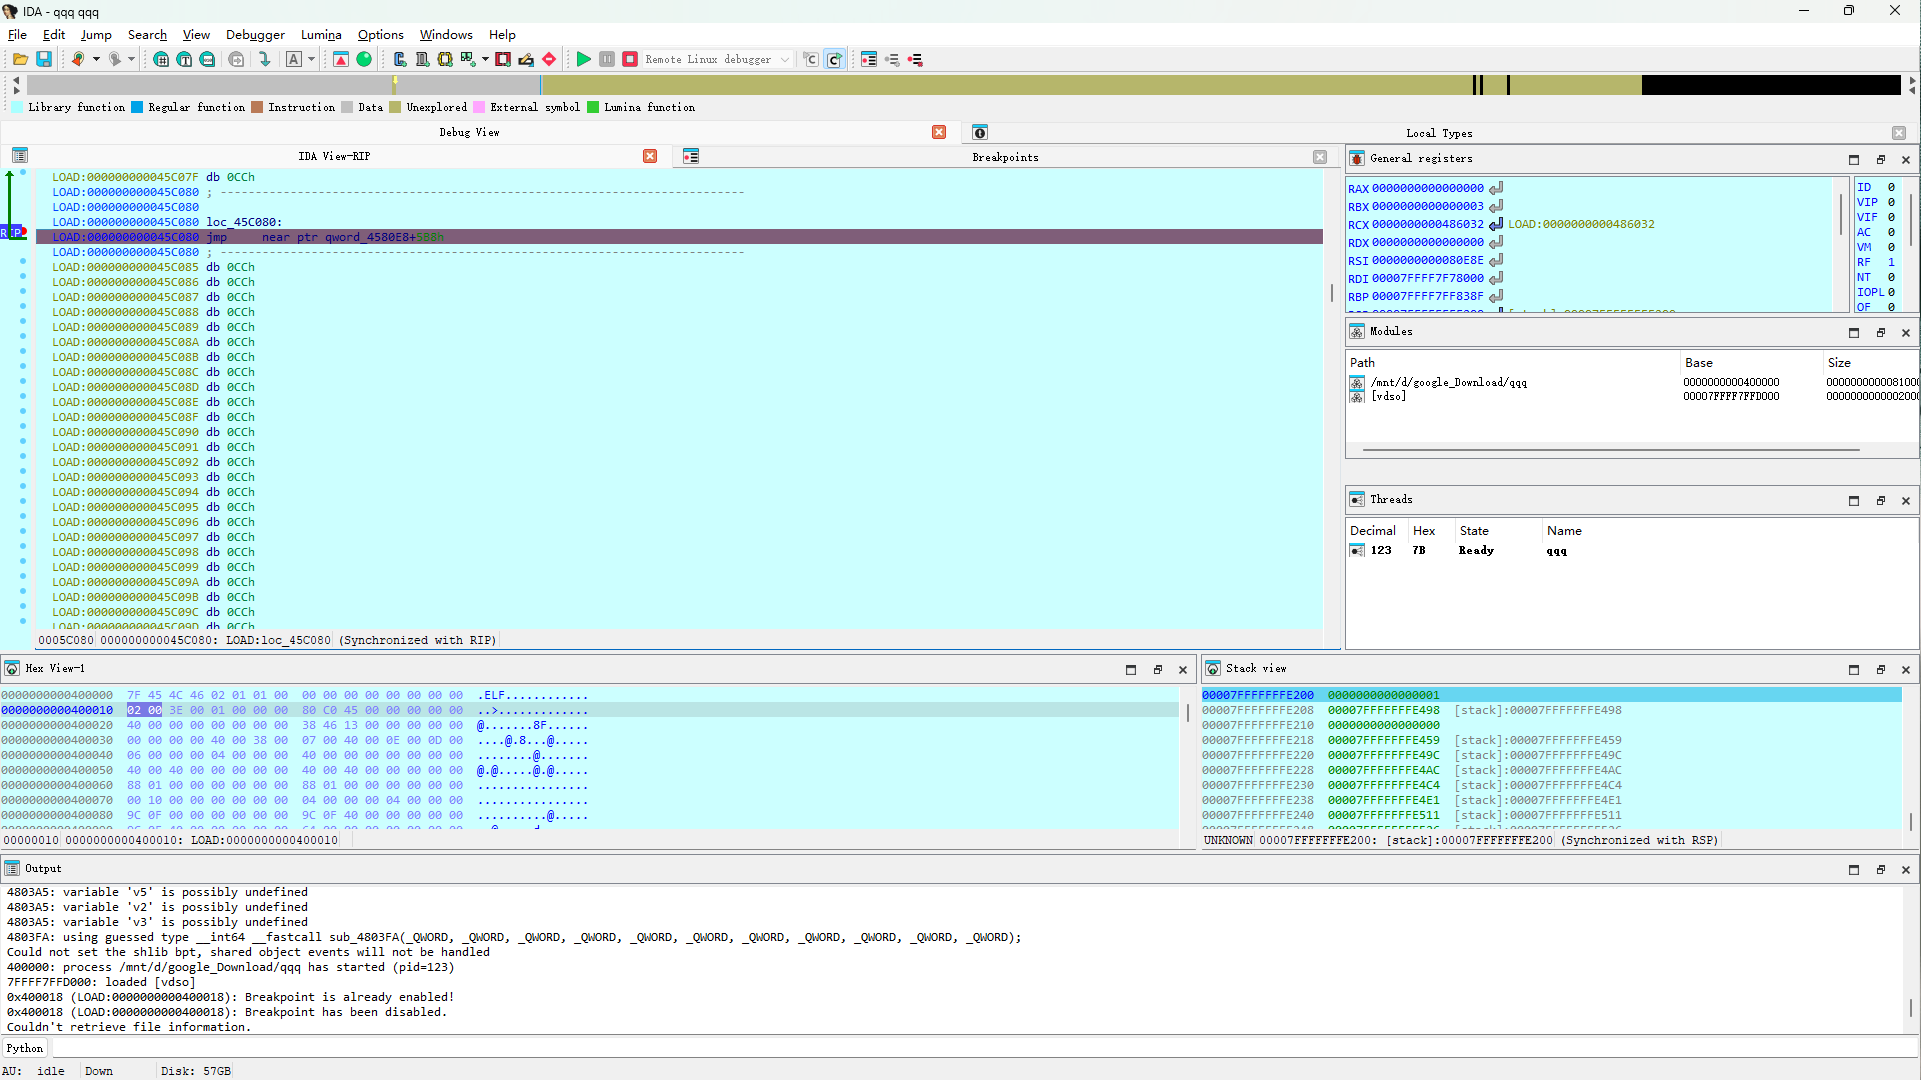Open the text search letter A dropdown
The height and width of the screenshot is (1080, 1921).
(311, 60)
